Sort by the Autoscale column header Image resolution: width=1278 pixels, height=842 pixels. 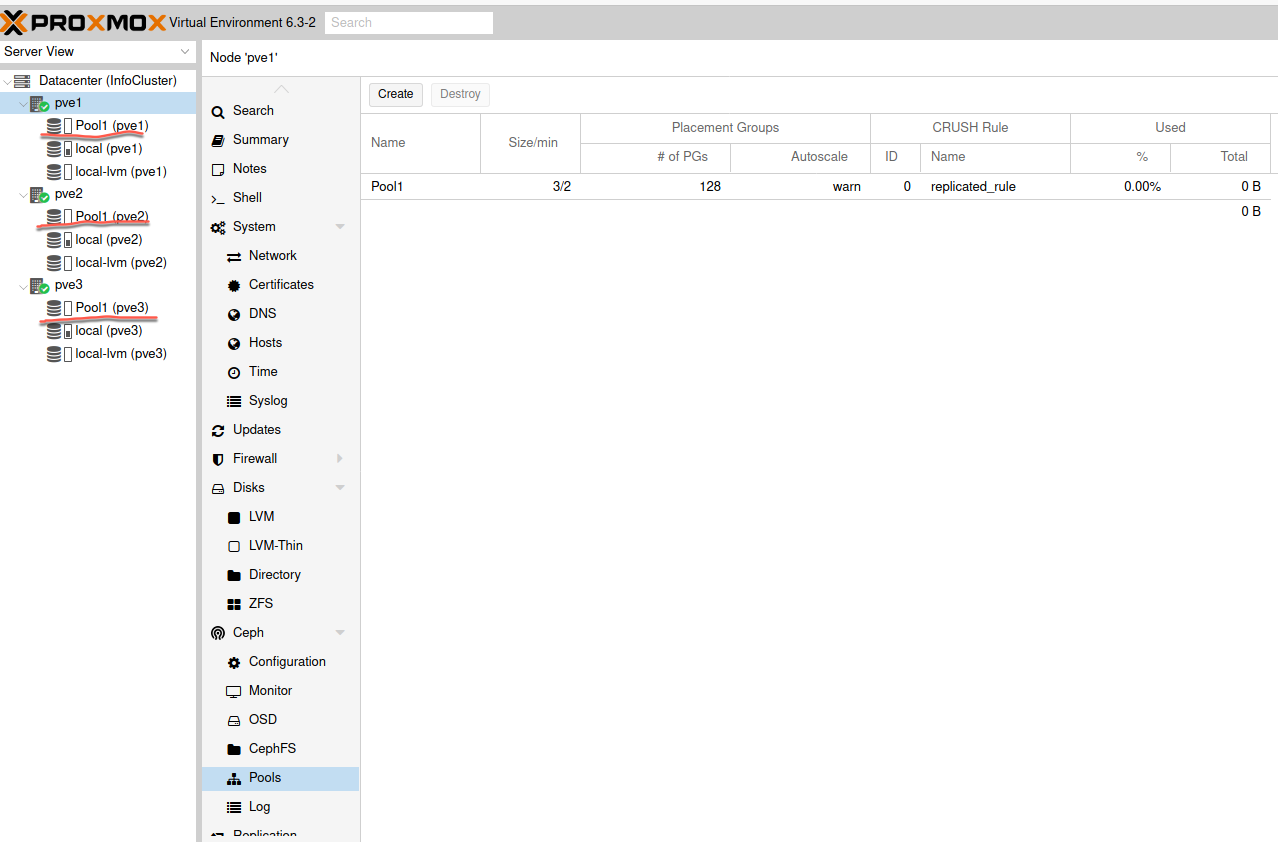coord(800,157)
